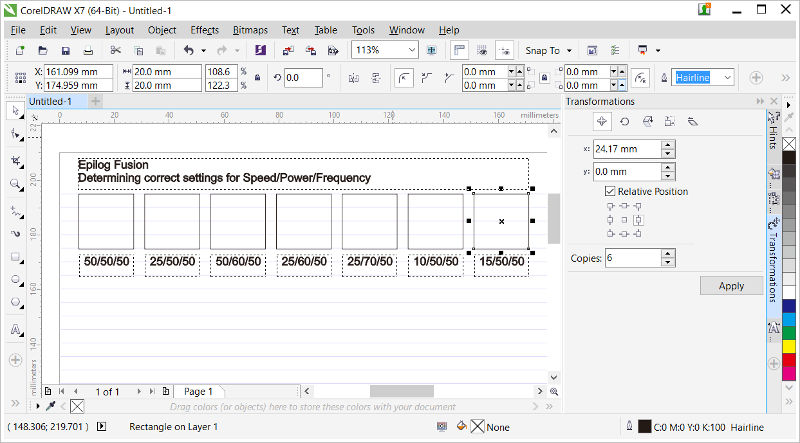Pick the yellow swatch in color palette
Image resolution: width=800 pixels, height=443 pixels.
click(789, 346)
